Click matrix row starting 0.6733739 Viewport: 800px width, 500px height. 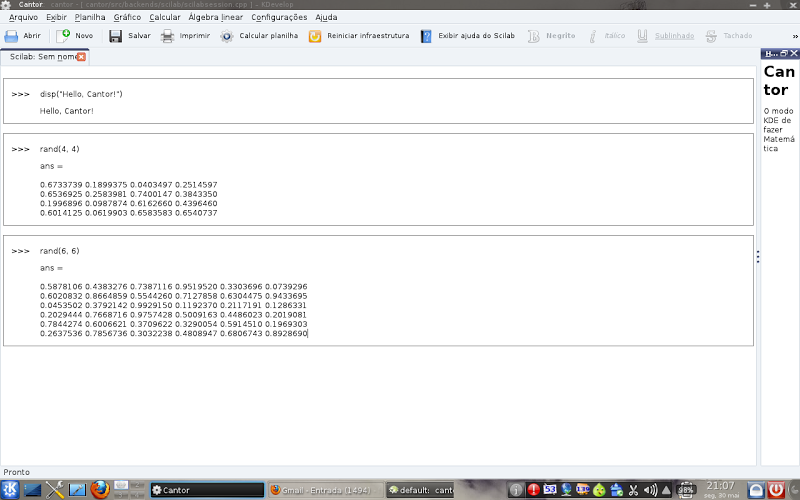(129, 185)
